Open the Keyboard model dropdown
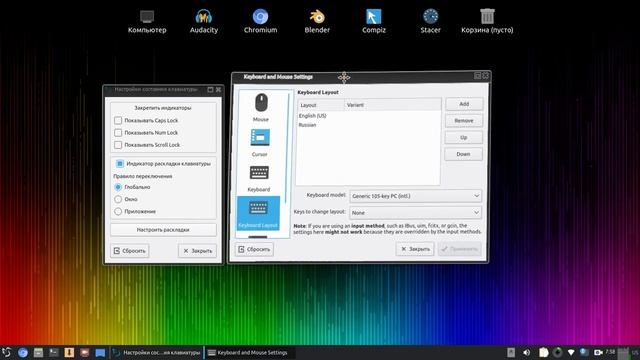Viewport: 640px width, 360px height. (416, 196)
